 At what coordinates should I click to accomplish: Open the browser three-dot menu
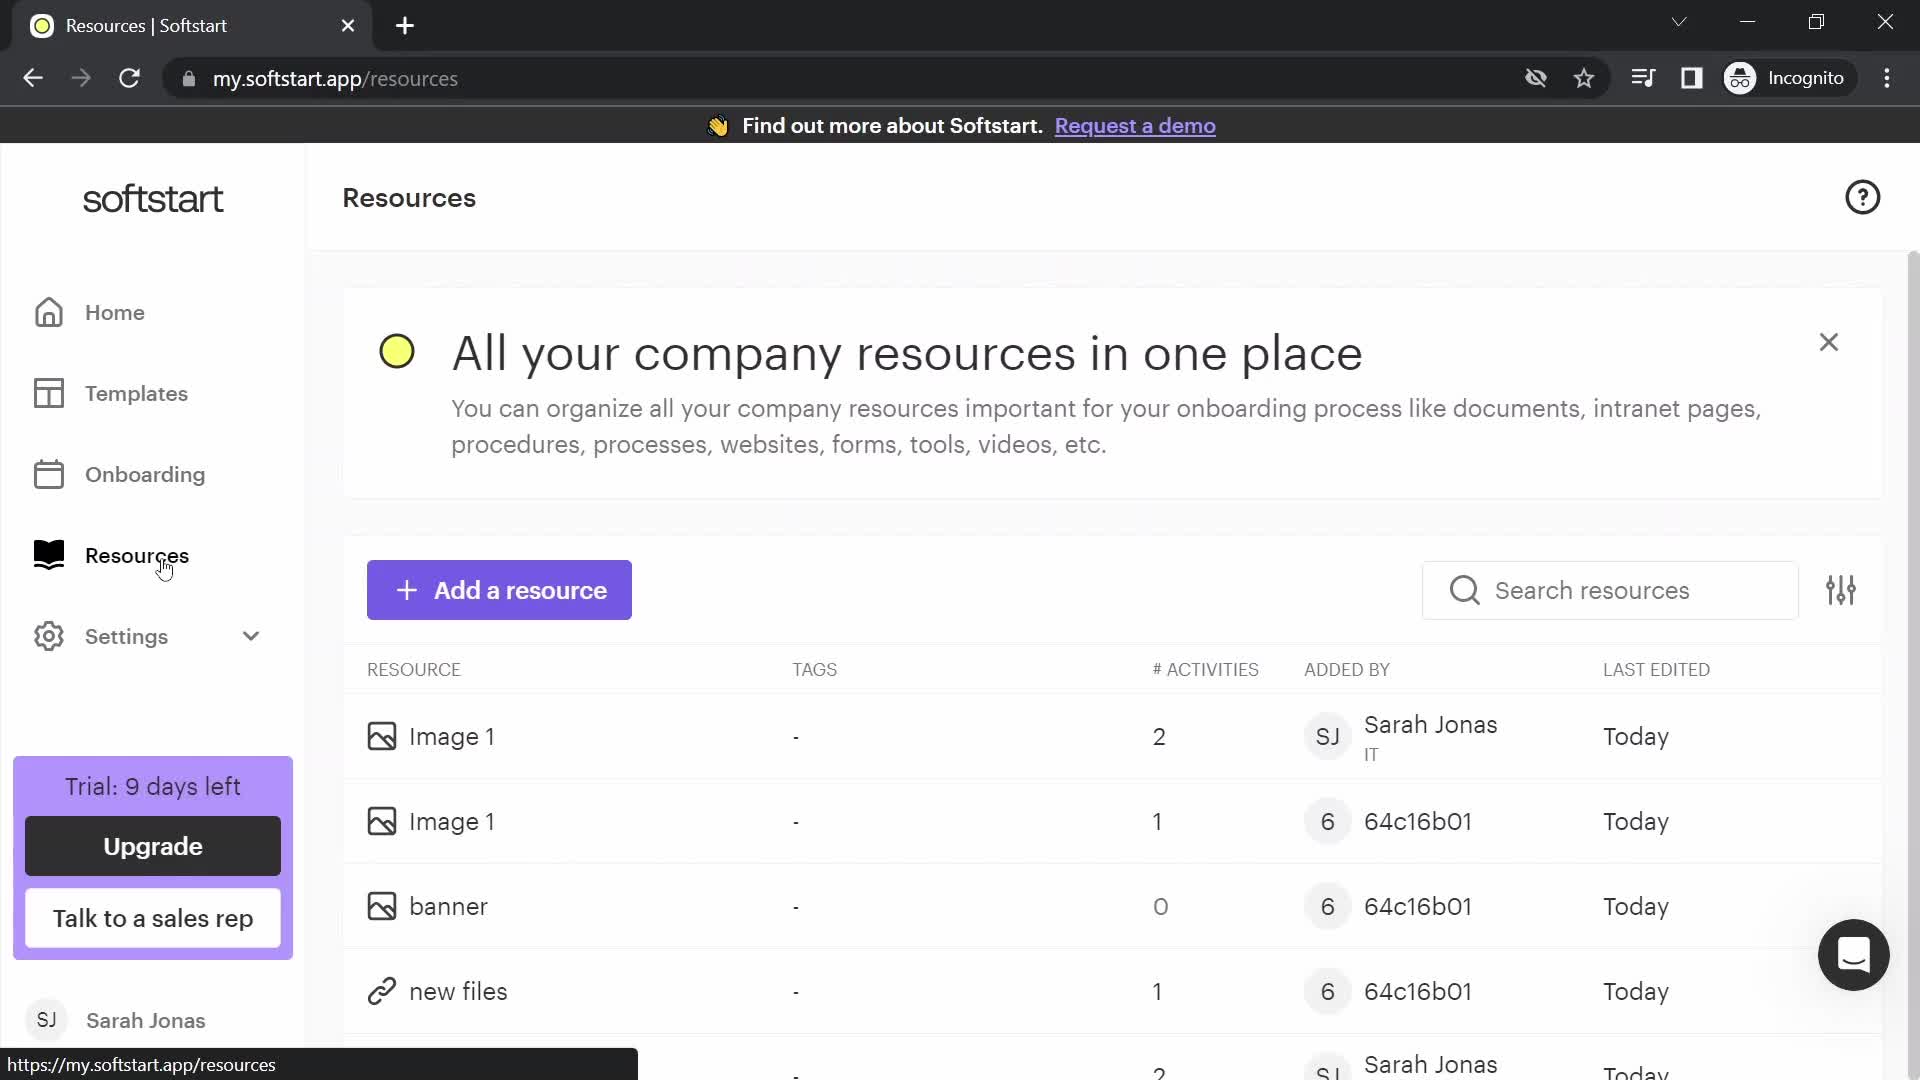point(1887,78)
